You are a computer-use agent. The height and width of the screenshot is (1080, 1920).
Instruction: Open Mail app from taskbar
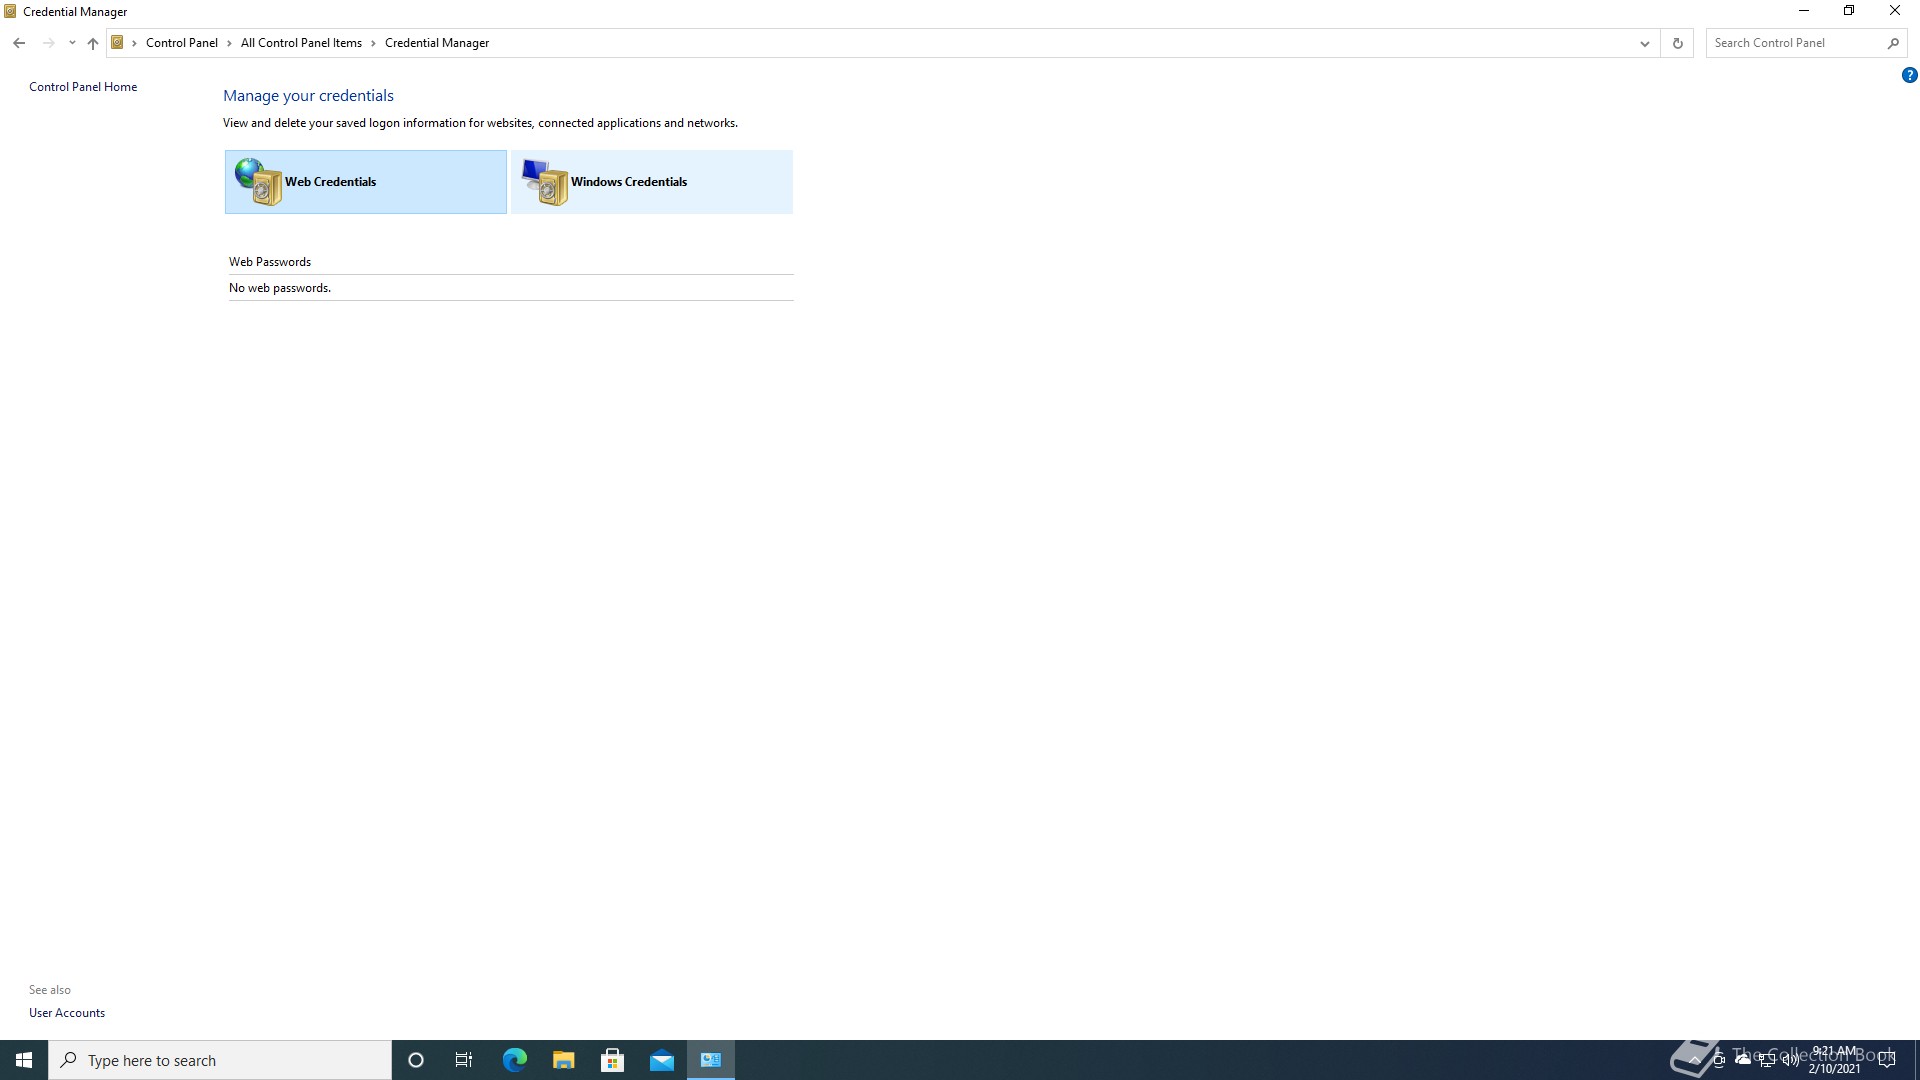(x=661, y=1060)
